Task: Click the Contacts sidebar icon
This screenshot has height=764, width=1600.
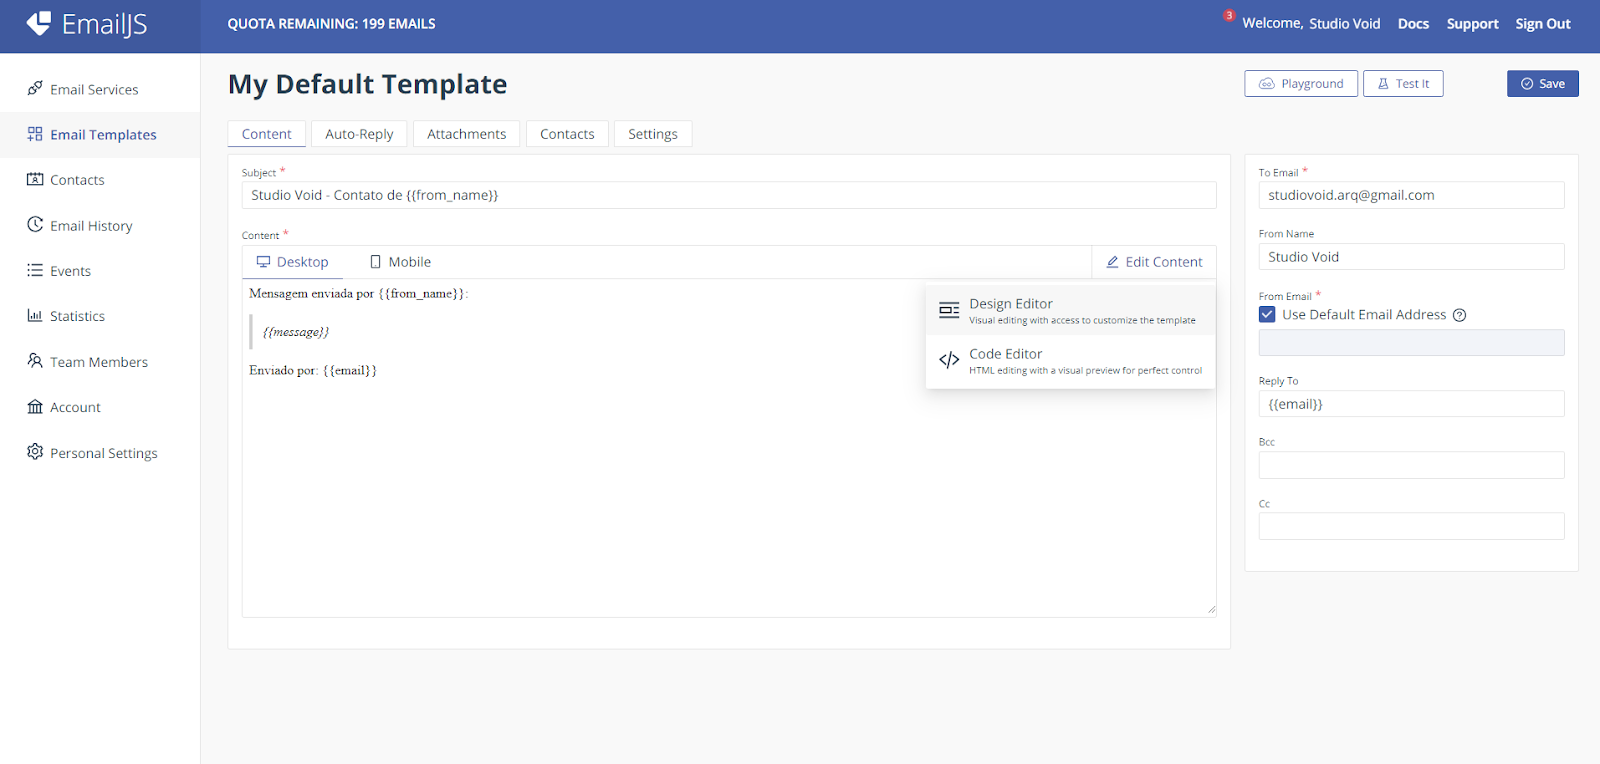Action: [x=35, y=179]
